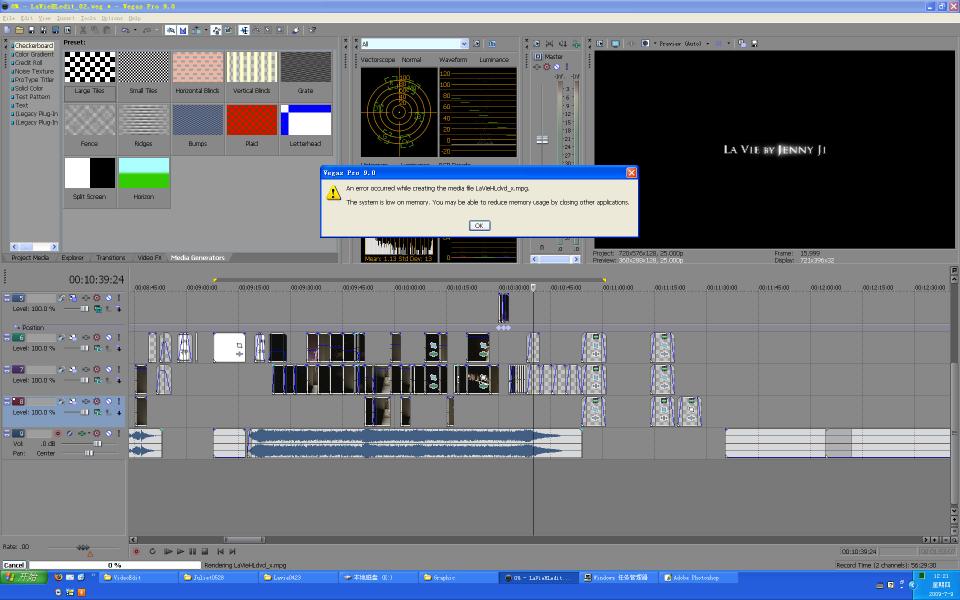Open the Tools menu
The height and width of the screenshot is (600, 960).
(89, 18)
